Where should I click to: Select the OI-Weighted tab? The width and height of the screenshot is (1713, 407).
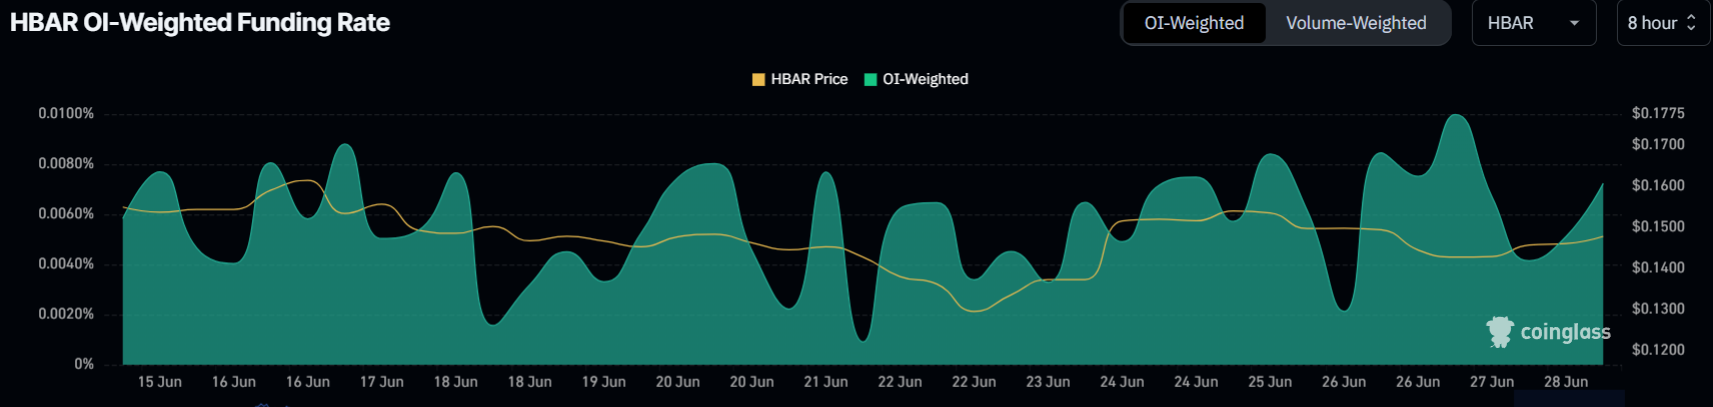tap(1194, 23)
